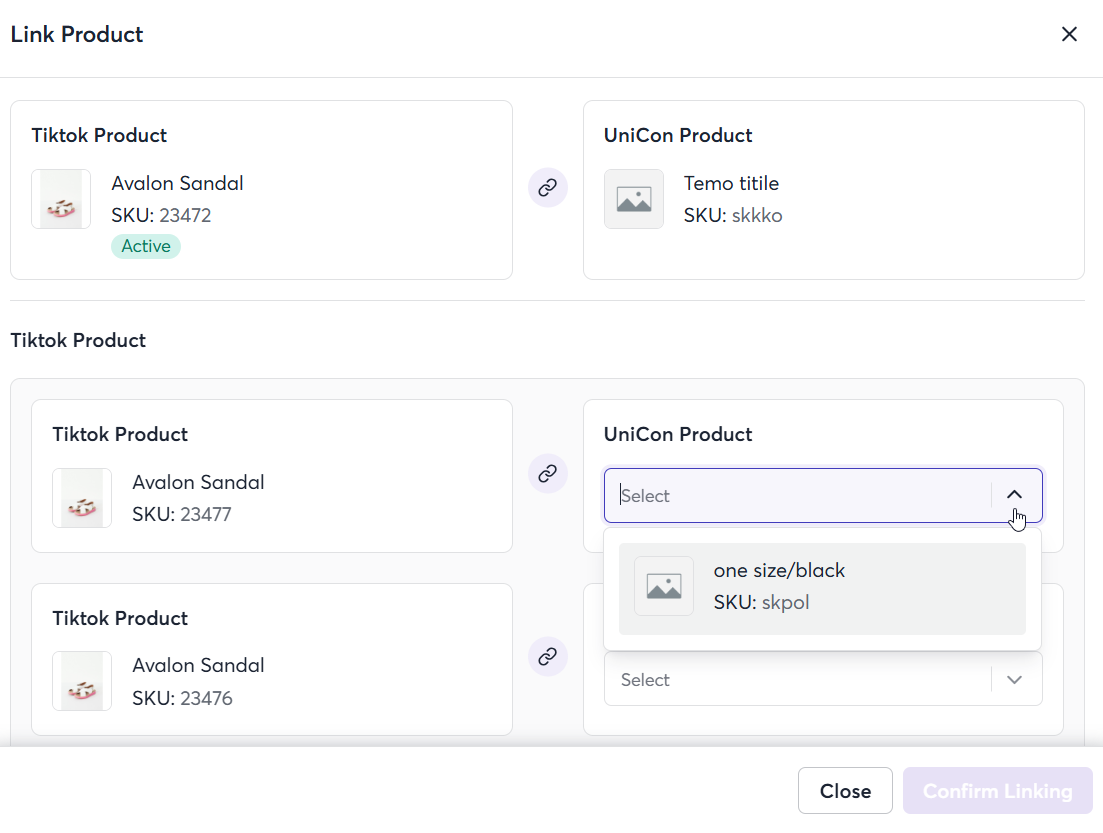Click the Confirm Linking button
The height and width of the screenshot is (833, 1103).
pyautogui.click(x=997, y=791)
